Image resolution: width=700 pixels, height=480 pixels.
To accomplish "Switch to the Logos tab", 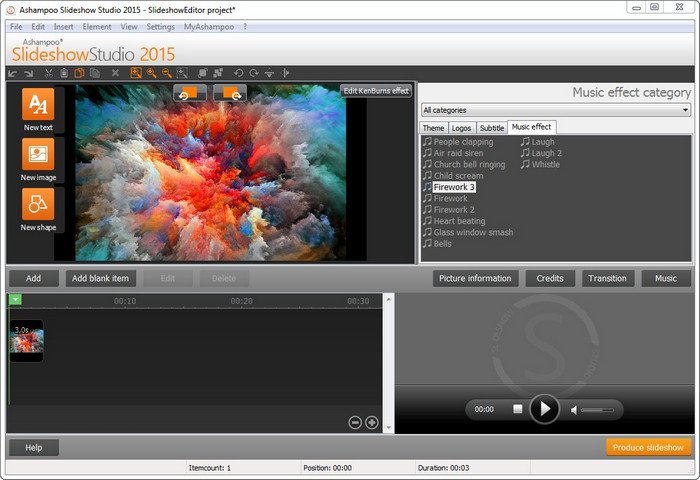I will coord(461,128).
